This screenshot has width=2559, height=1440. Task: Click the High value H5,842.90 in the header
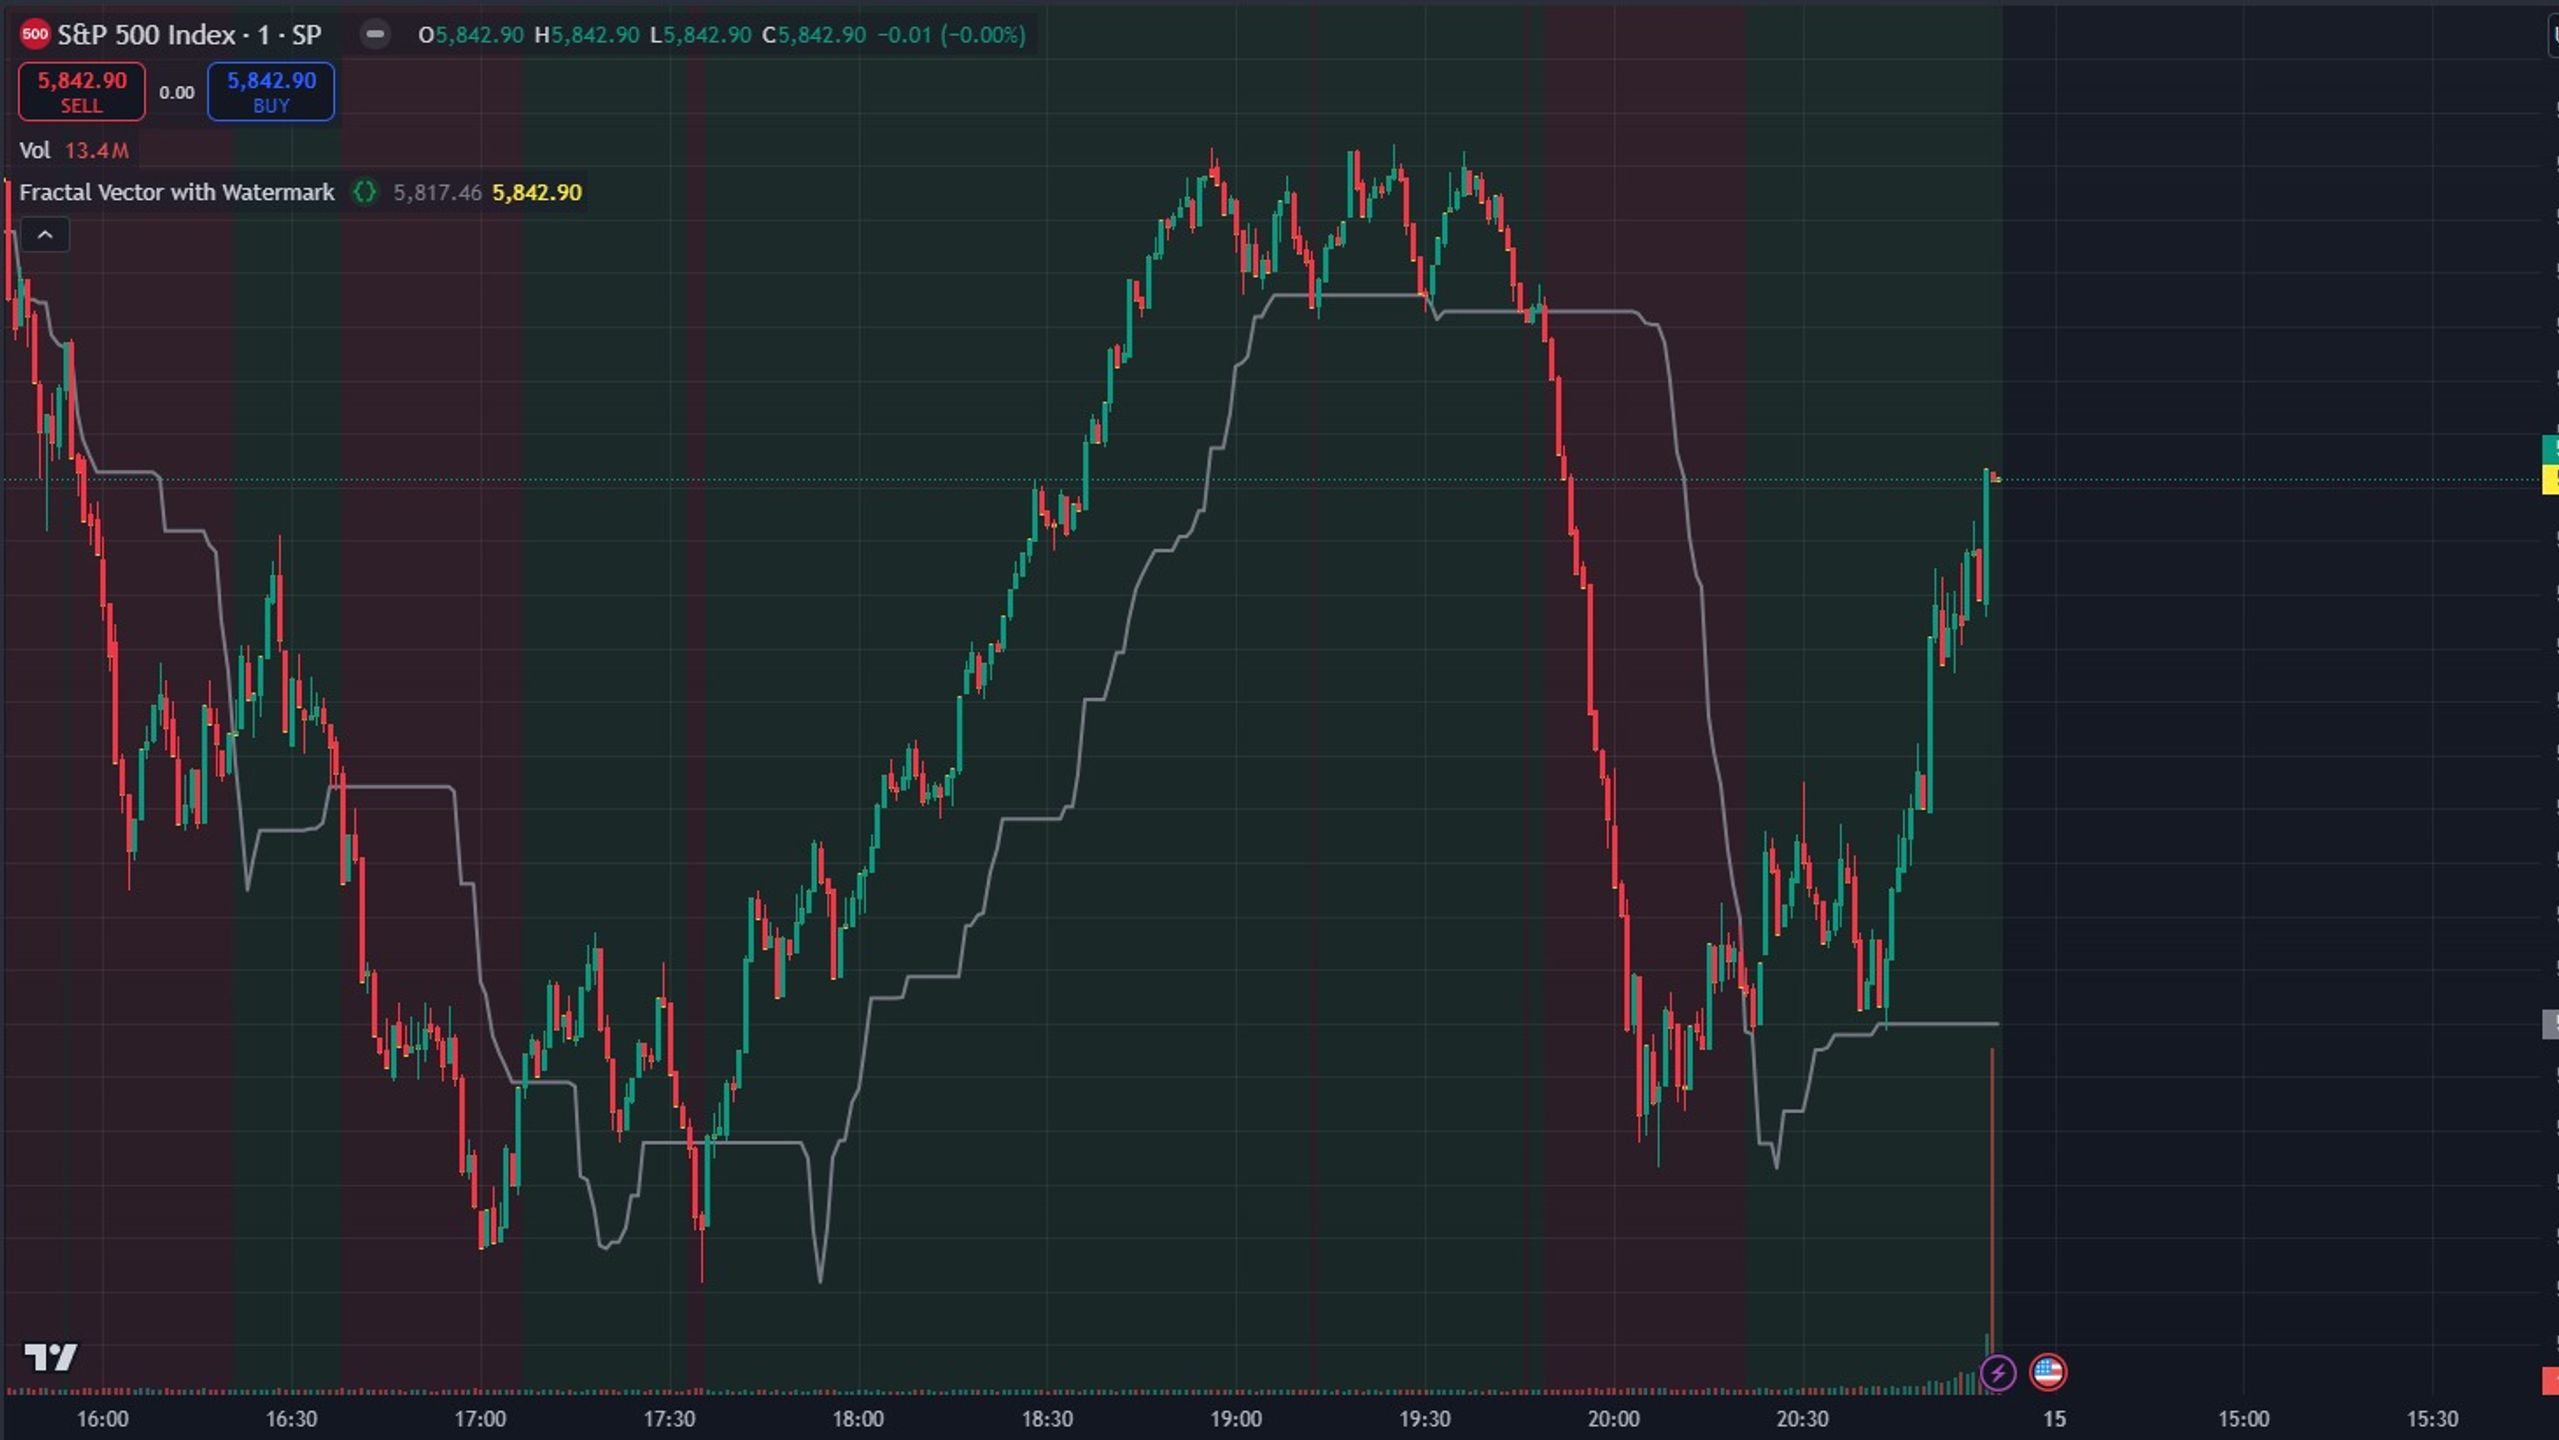pos(587,35)
